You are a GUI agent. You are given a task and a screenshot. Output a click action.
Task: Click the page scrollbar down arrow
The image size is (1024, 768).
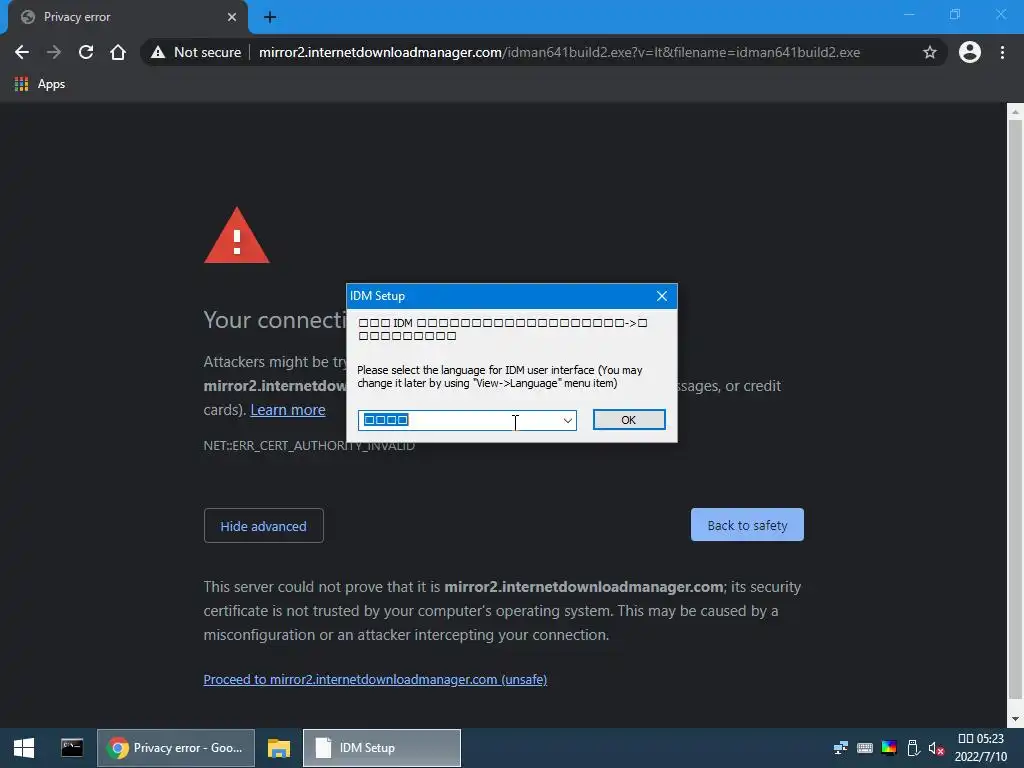click(1015, 719)
